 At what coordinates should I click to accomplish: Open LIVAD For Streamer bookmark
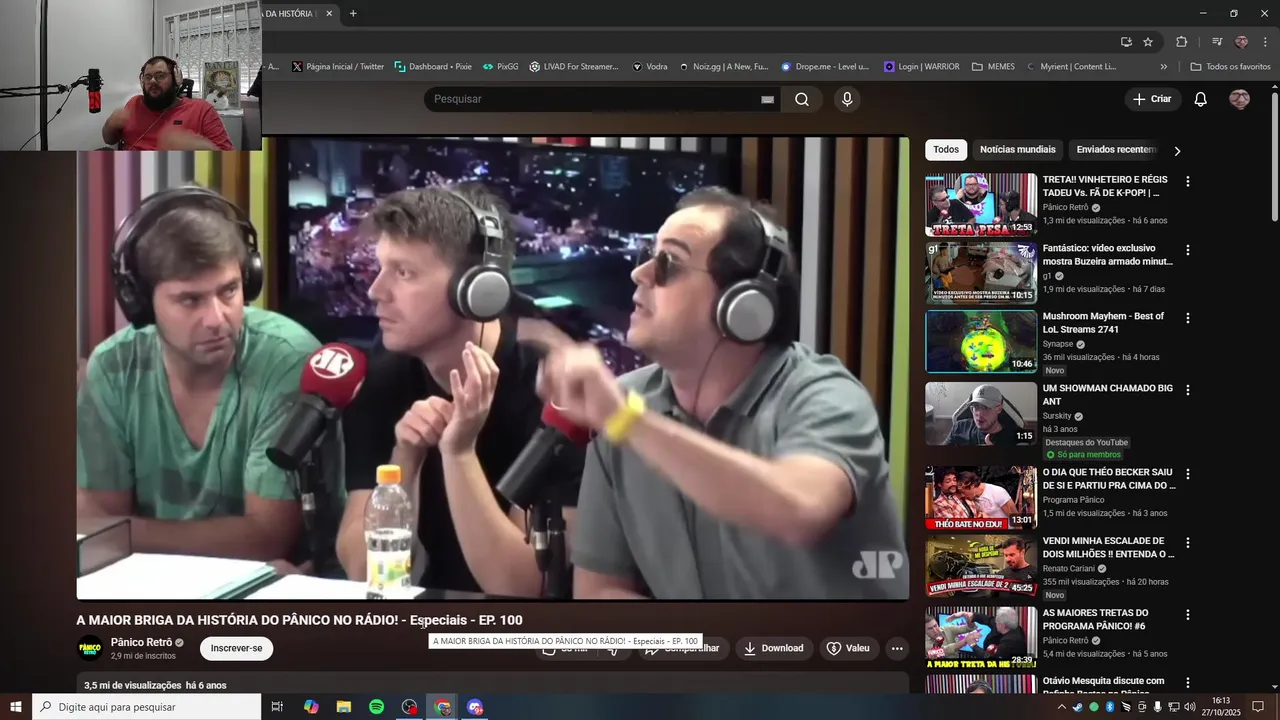[x=574, y=67]
